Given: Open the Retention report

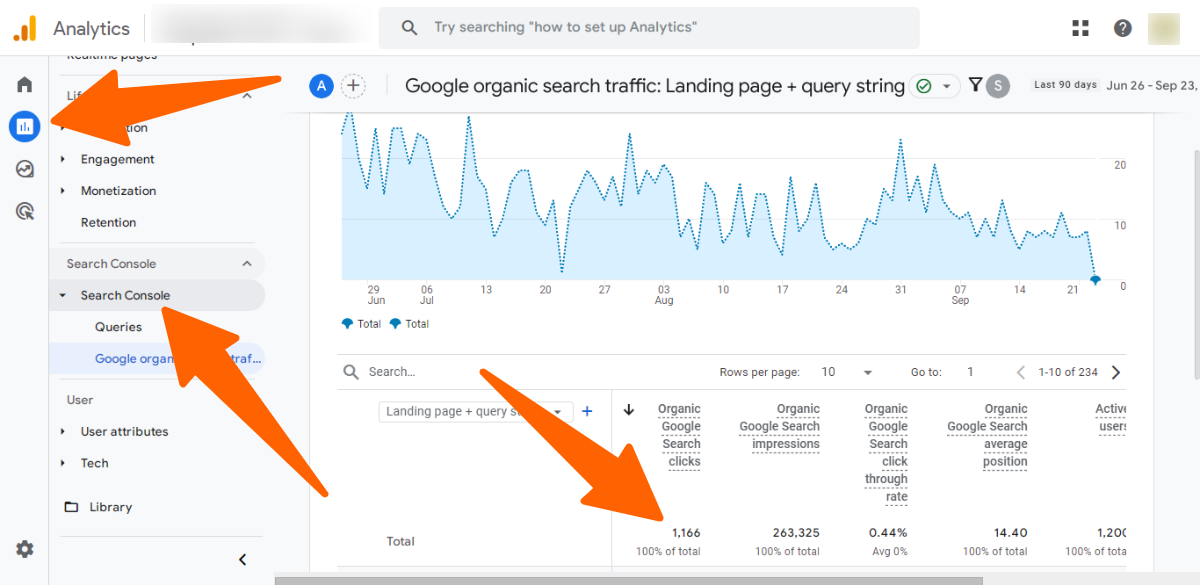Looking at the screenshot, I should pyautogui.click(x=108, y=223).
